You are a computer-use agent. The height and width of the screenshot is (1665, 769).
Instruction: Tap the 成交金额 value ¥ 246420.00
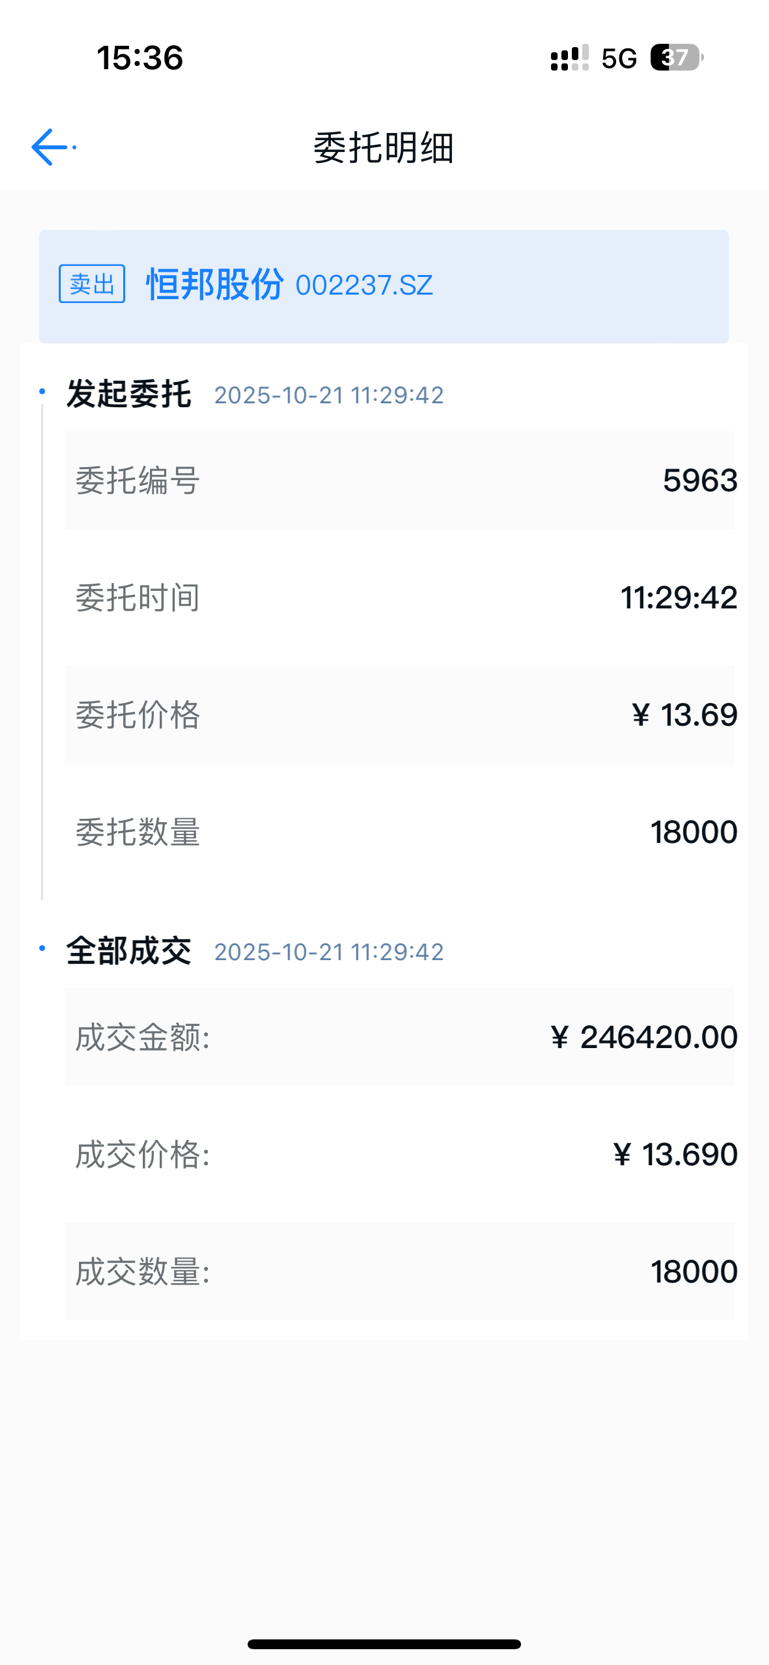(x=644, y=1037)
